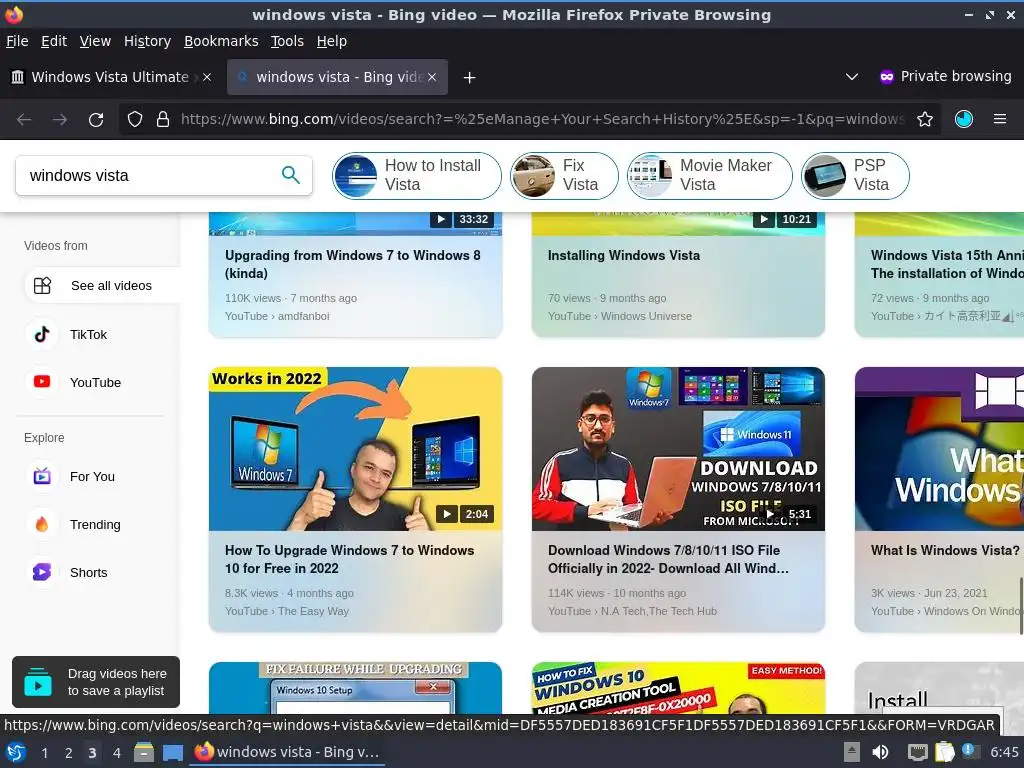This screenshot has width=1024, height=768.
Task: Open the Download Windows 7/8/10/11 ISO thumbnail
Action: [678, 449]
